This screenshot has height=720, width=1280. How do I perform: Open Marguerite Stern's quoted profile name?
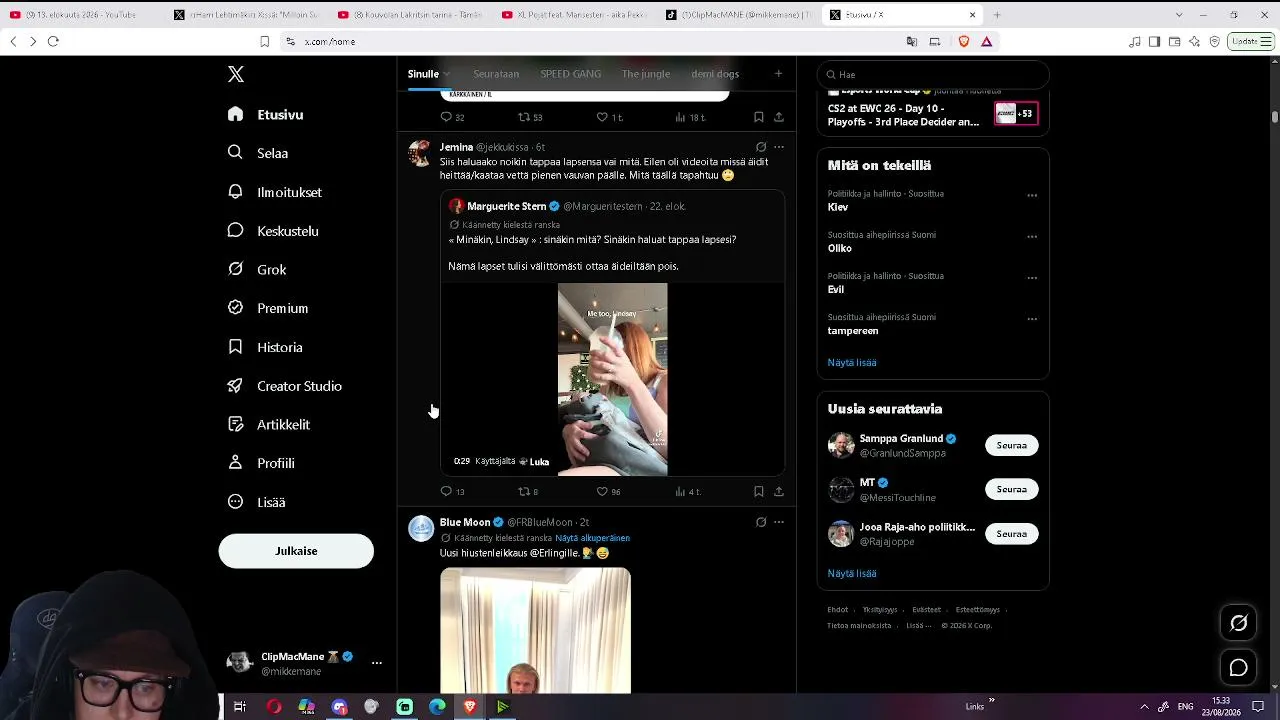507,206
